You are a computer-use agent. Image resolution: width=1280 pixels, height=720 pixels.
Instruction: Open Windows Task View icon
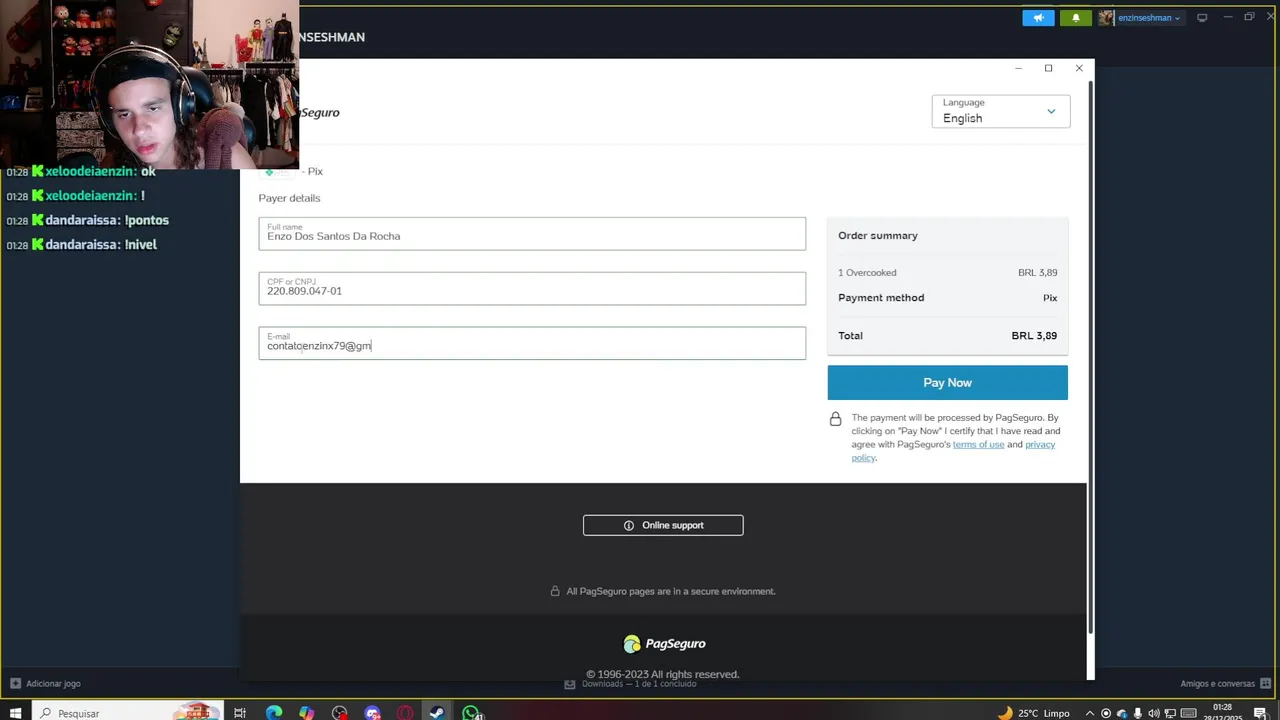[x=240, y=713]
